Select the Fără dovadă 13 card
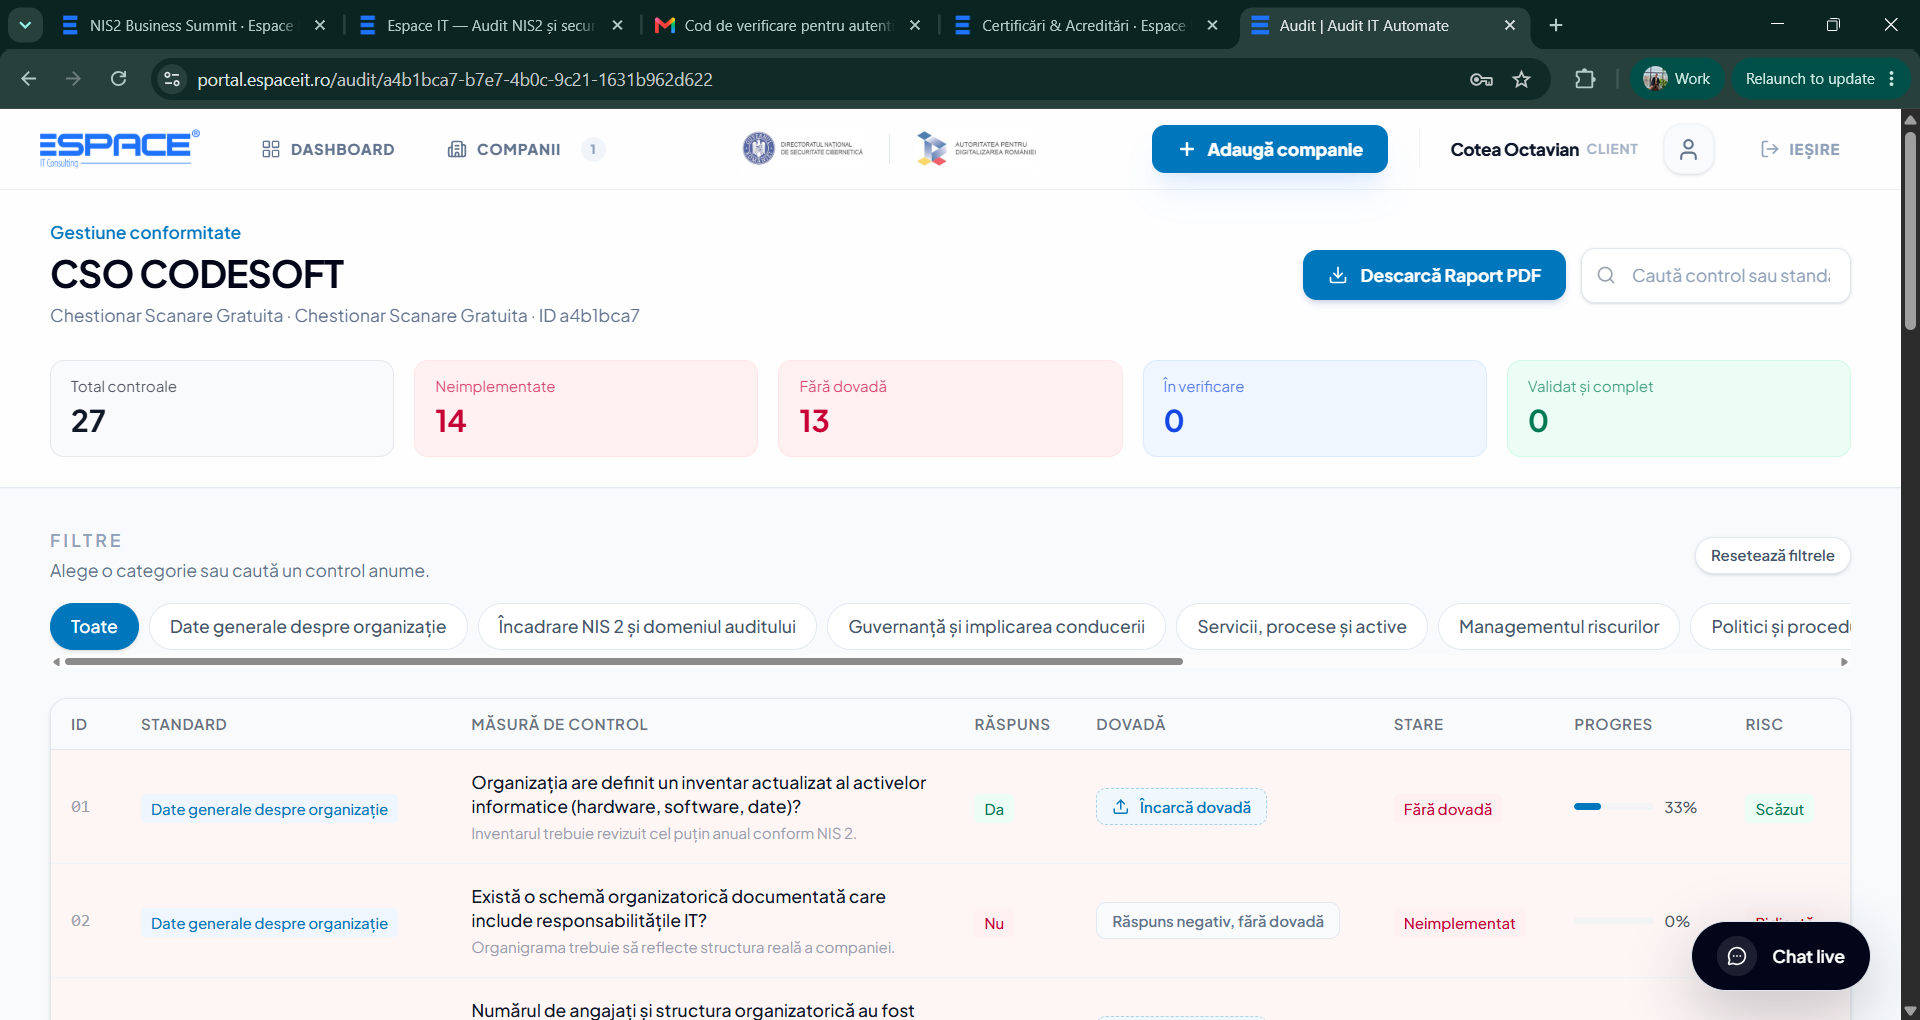1920x1020 pixels. (950, 408)
